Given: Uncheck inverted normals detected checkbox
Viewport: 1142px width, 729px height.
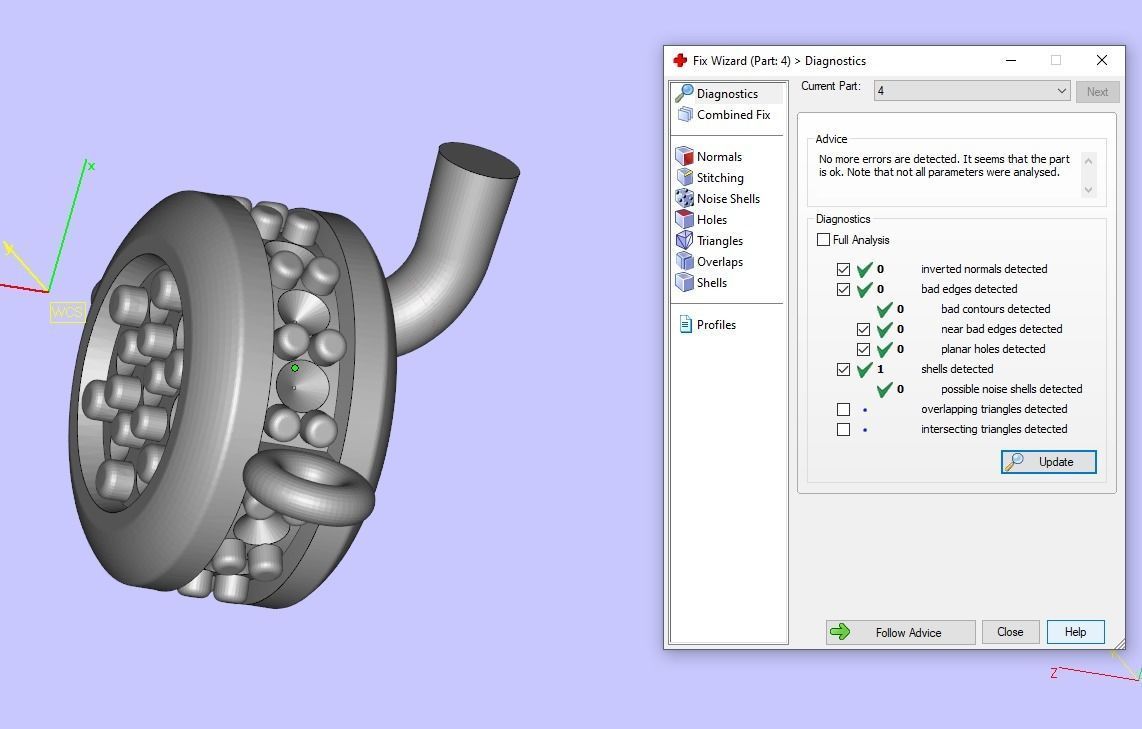Looking at the screenshot, I should pyautogui.click(x=843, y=269).
